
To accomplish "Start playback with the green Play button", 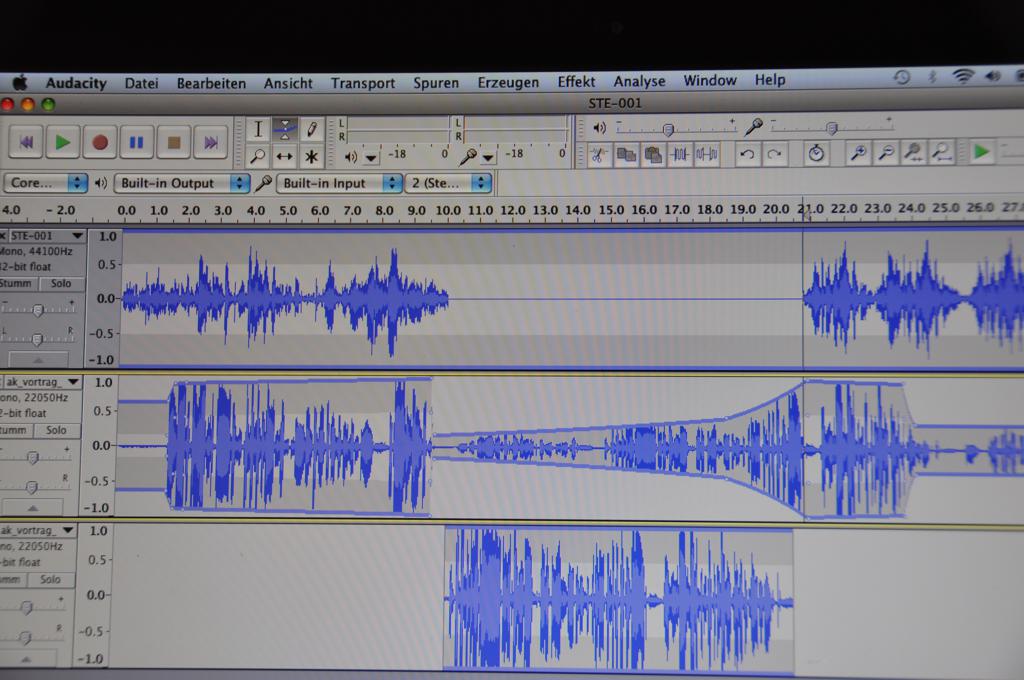I will pos(63,142).
